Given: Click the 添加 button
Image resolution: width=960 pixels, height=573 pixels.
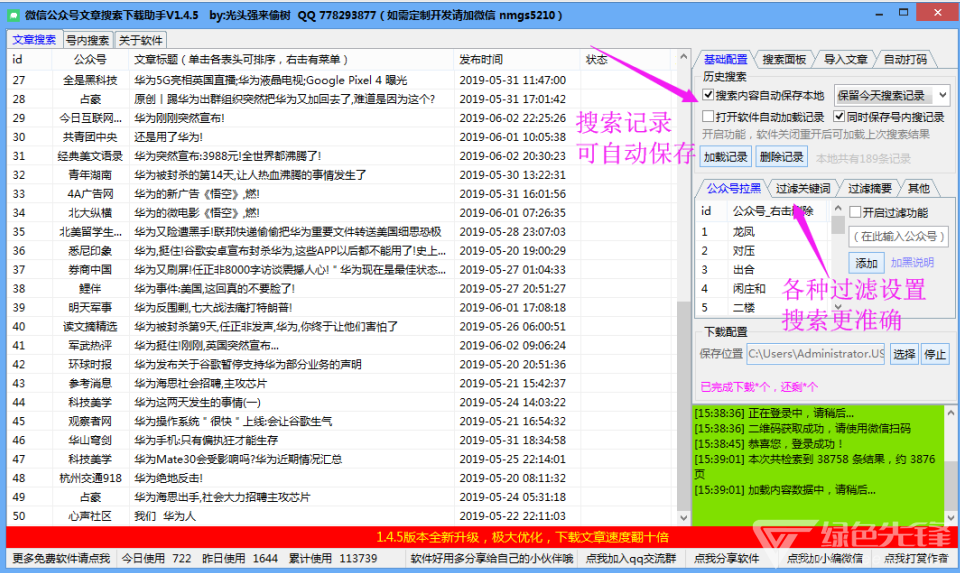Looking at the screenshot, I should point(866,263).
